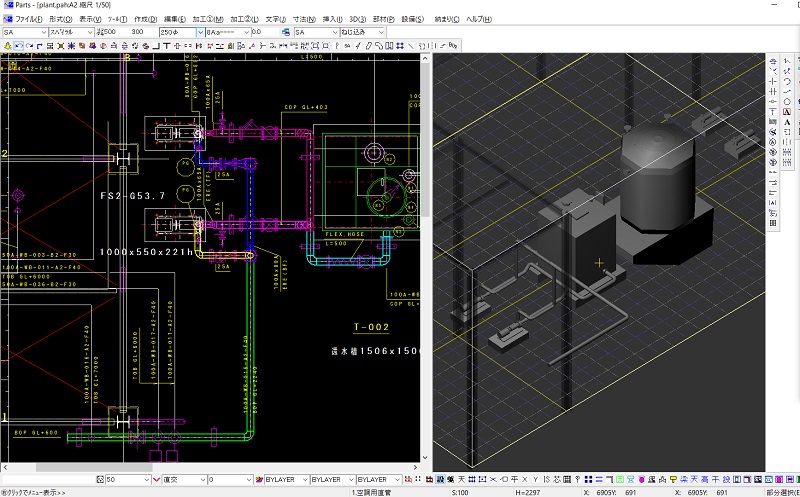Click the yellow bell icon in top toolbar

[8, 46]
